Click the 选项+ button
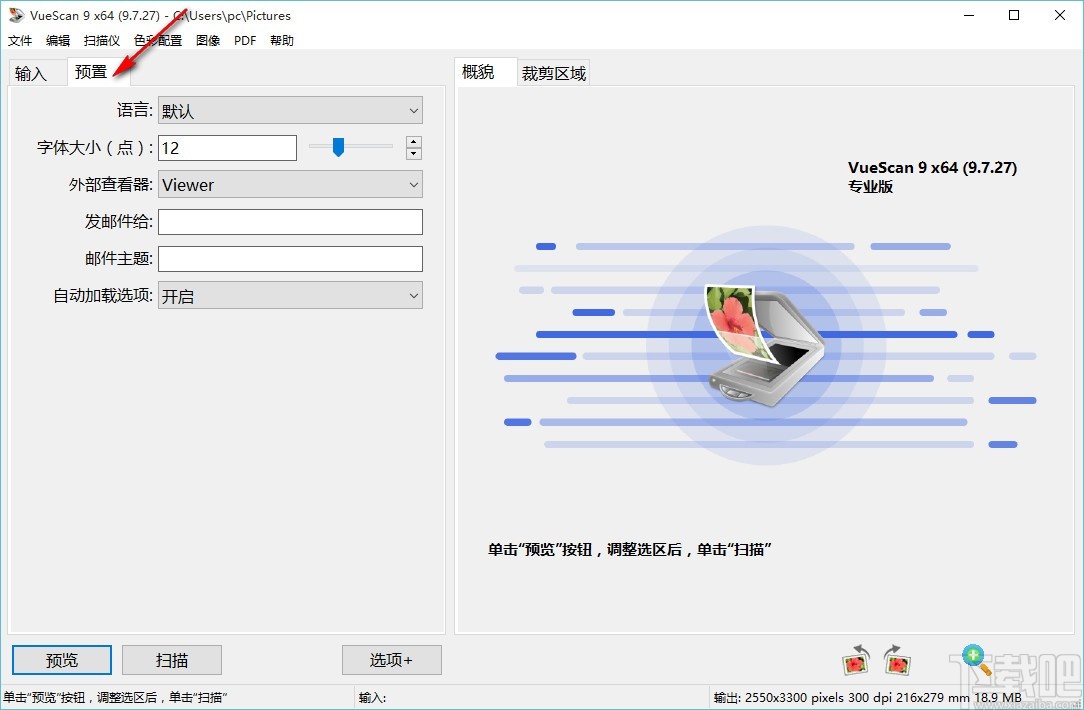 [x=391, y=660]
